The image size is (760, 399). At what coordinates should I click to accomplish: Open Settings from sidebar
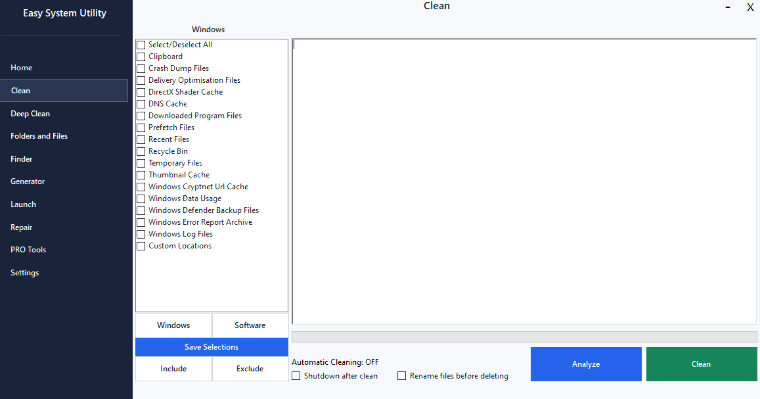point(64,272)
